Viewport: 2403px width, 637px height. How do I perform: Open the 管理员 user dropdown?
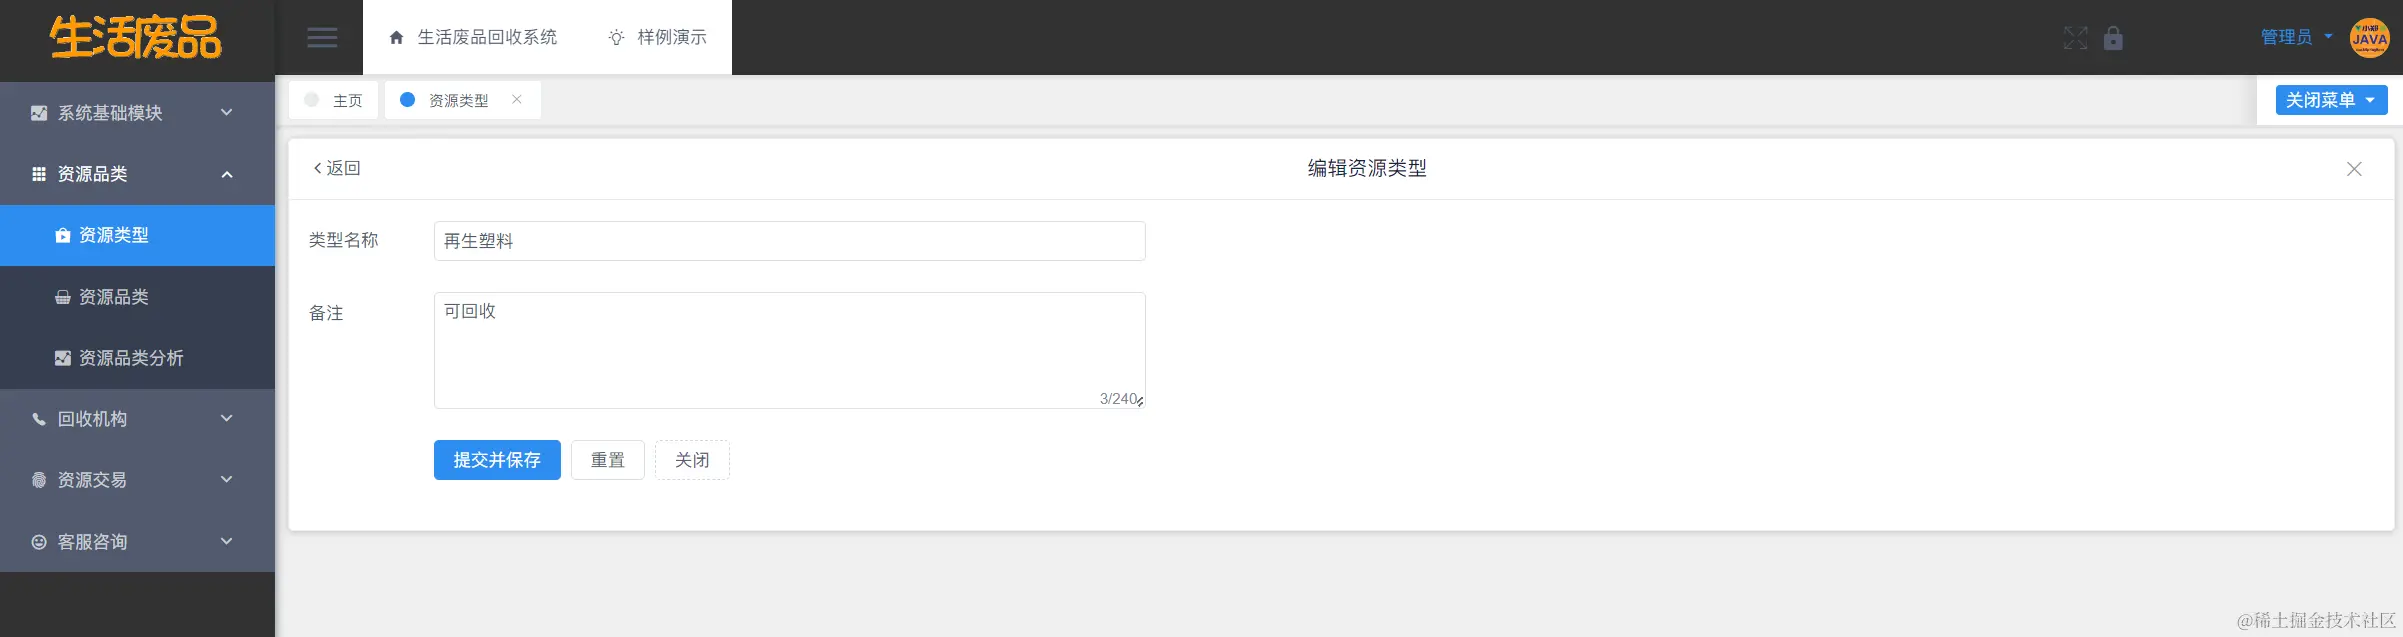tap(2296, 37)
